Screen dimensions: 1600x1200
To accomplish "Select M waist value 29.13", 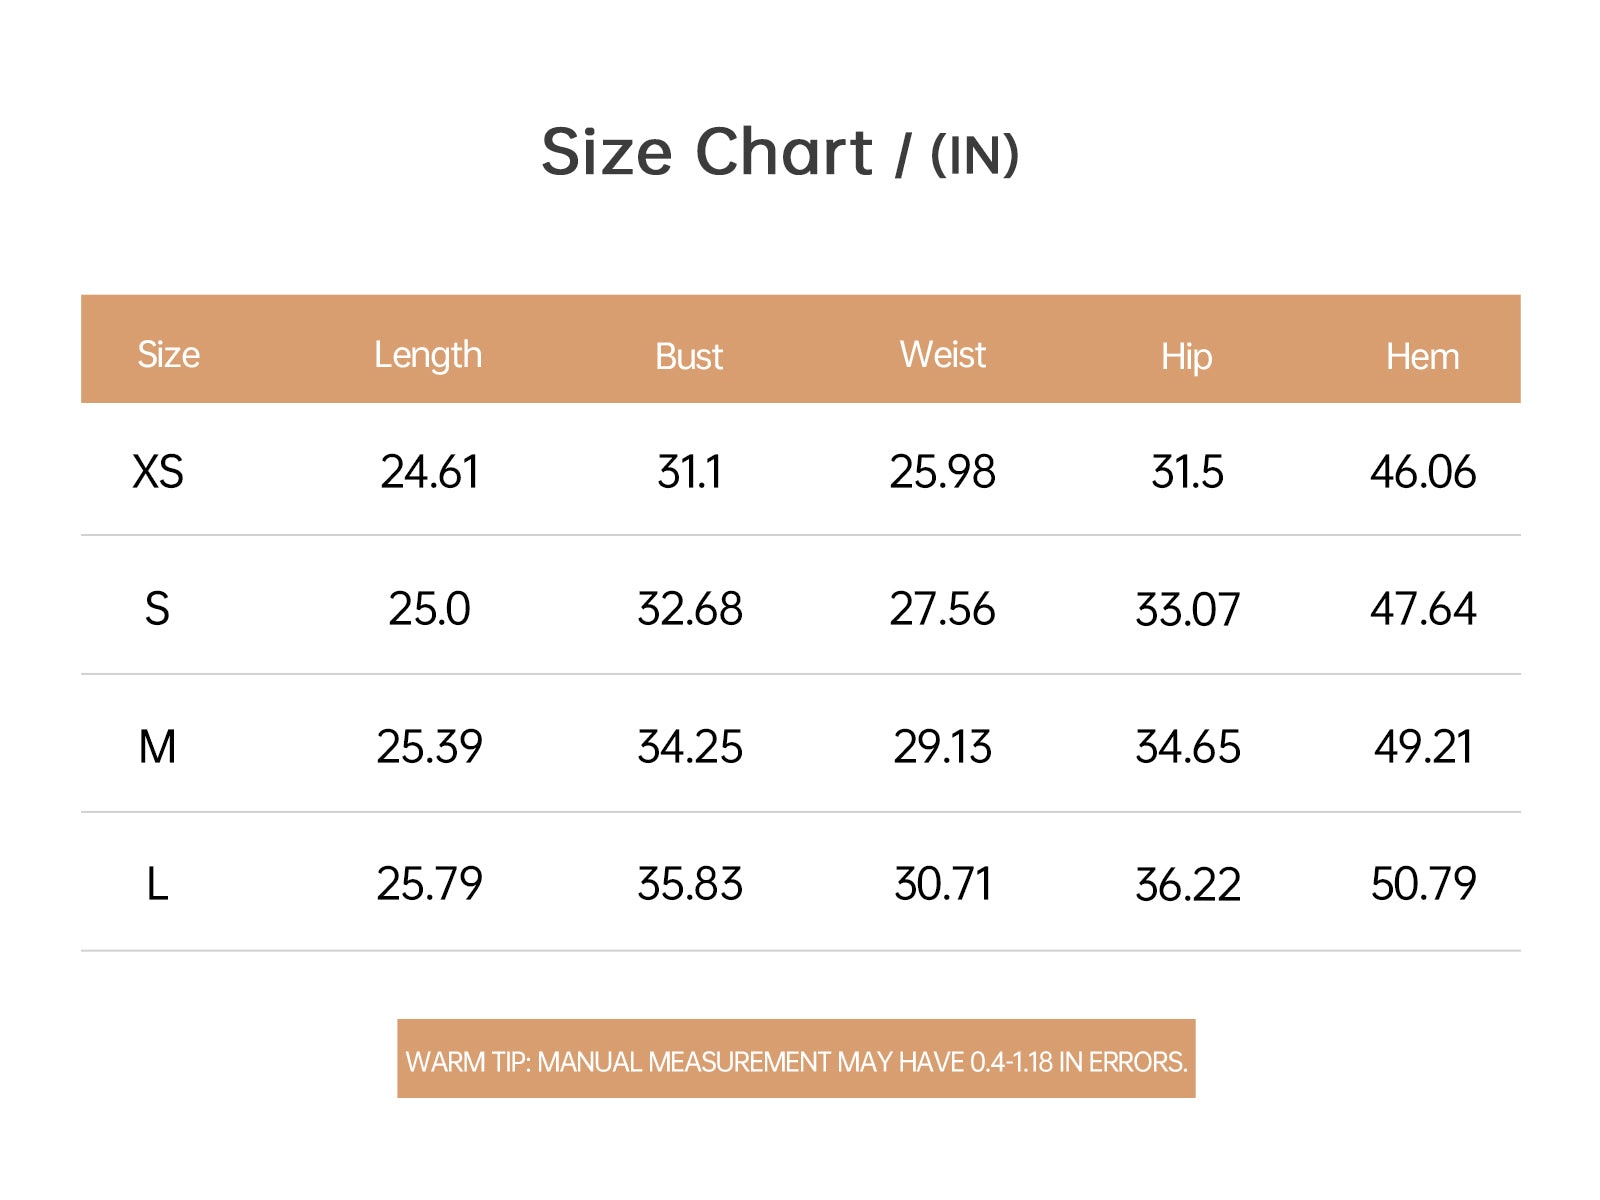I will tap(942, 747).
